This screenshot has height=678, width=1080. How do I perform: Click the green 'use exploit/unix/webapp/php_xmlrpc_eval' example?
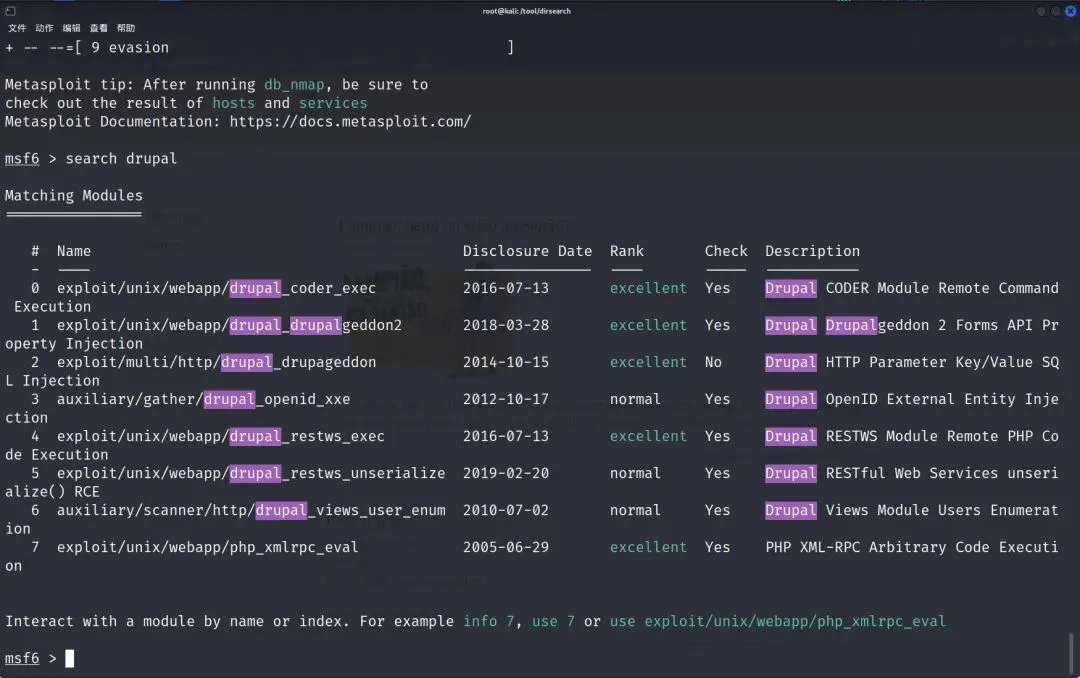778,622
